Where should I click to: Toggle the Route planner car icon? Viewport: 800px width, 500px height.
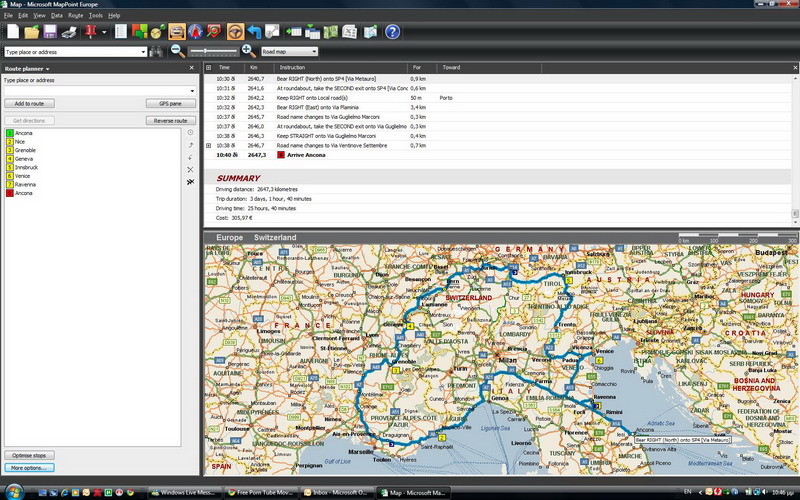tap(176, 32)
